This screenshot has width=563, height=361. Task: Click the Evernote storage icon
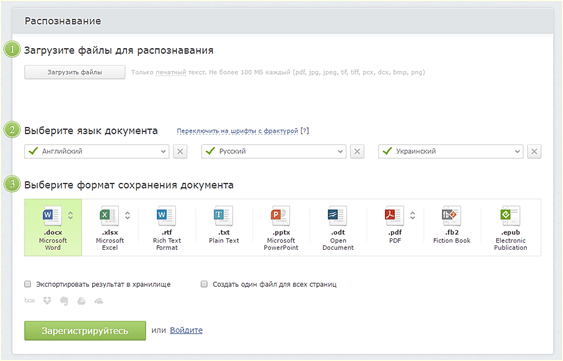pos(64,301)
